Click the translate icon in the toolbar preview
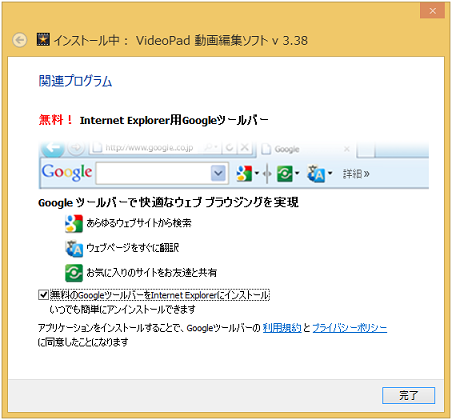Viewport: 452px width, 420px height. click(316, 173)
